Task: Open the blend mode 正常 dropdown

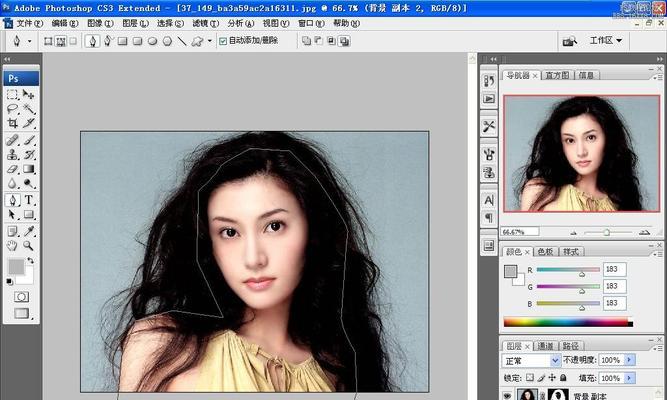Action: pyautogui.click(x=531, y=360)
